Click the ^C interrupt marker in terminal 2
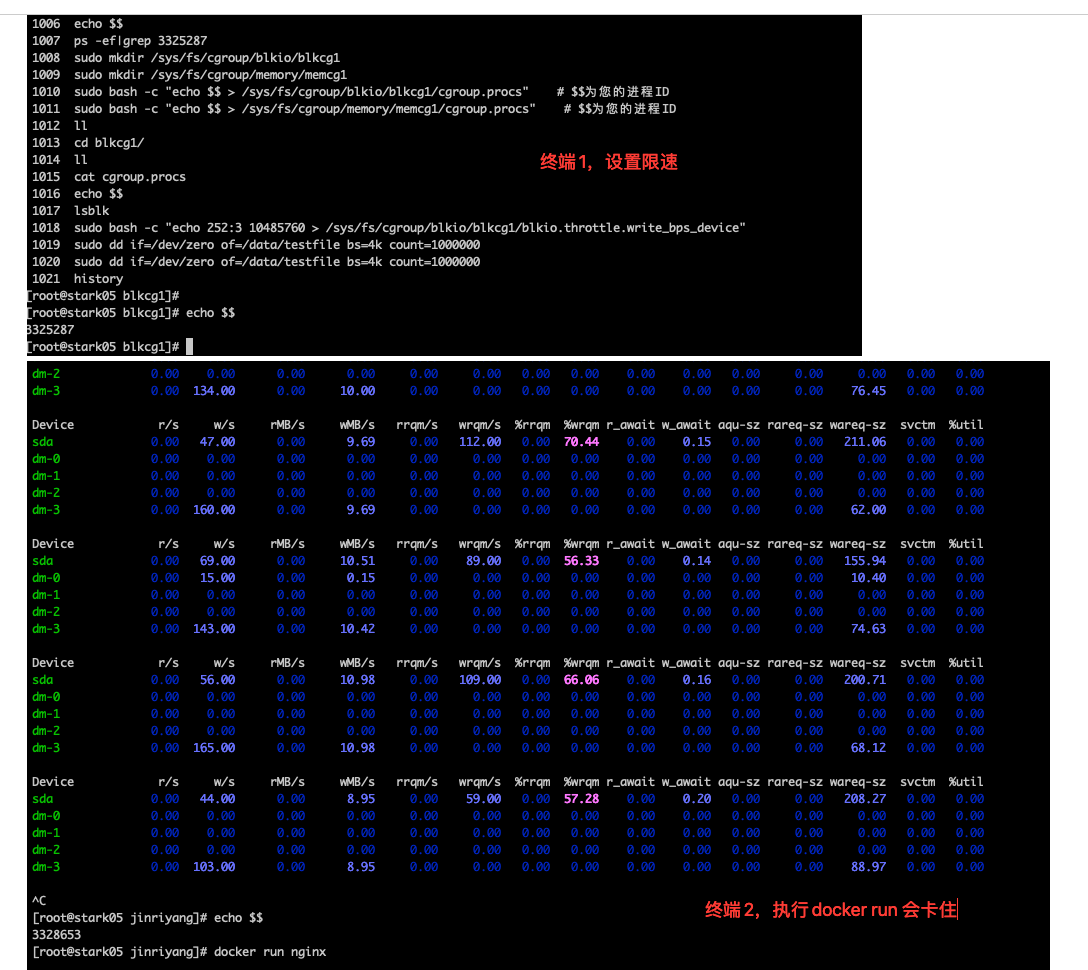 coord(40,900)
